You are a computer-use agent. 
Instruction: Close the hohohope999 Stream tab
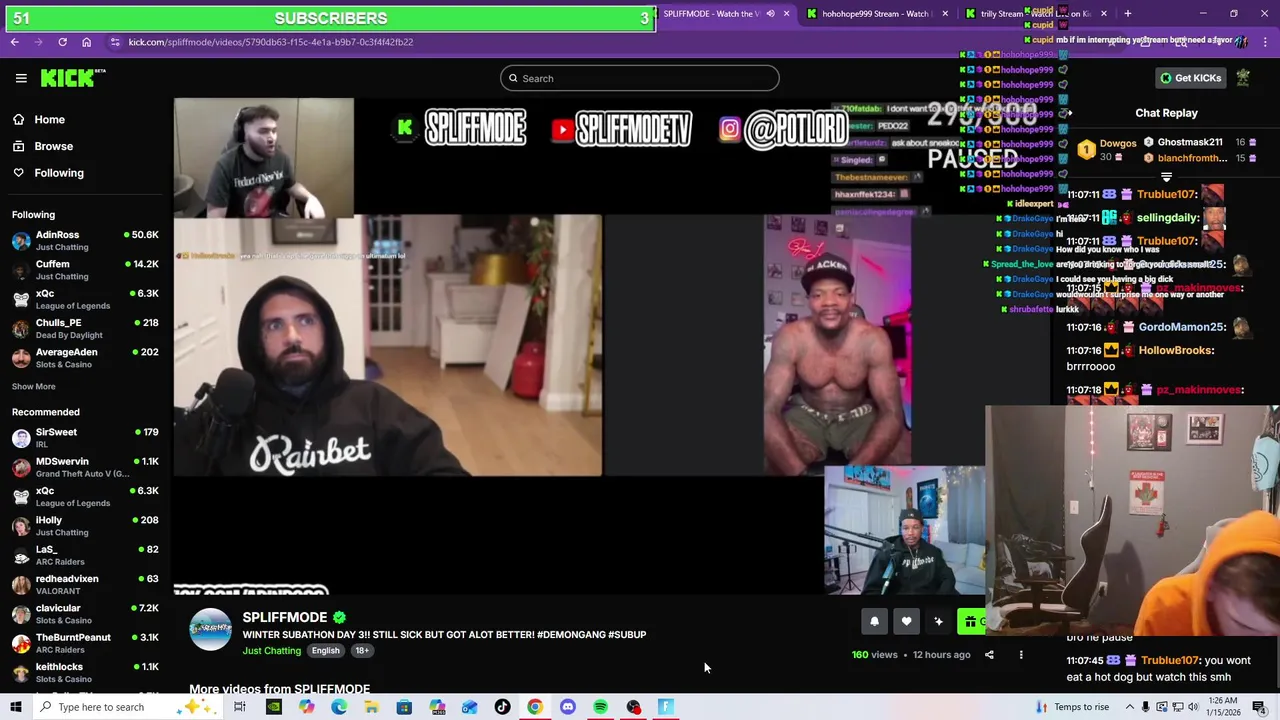945,14
